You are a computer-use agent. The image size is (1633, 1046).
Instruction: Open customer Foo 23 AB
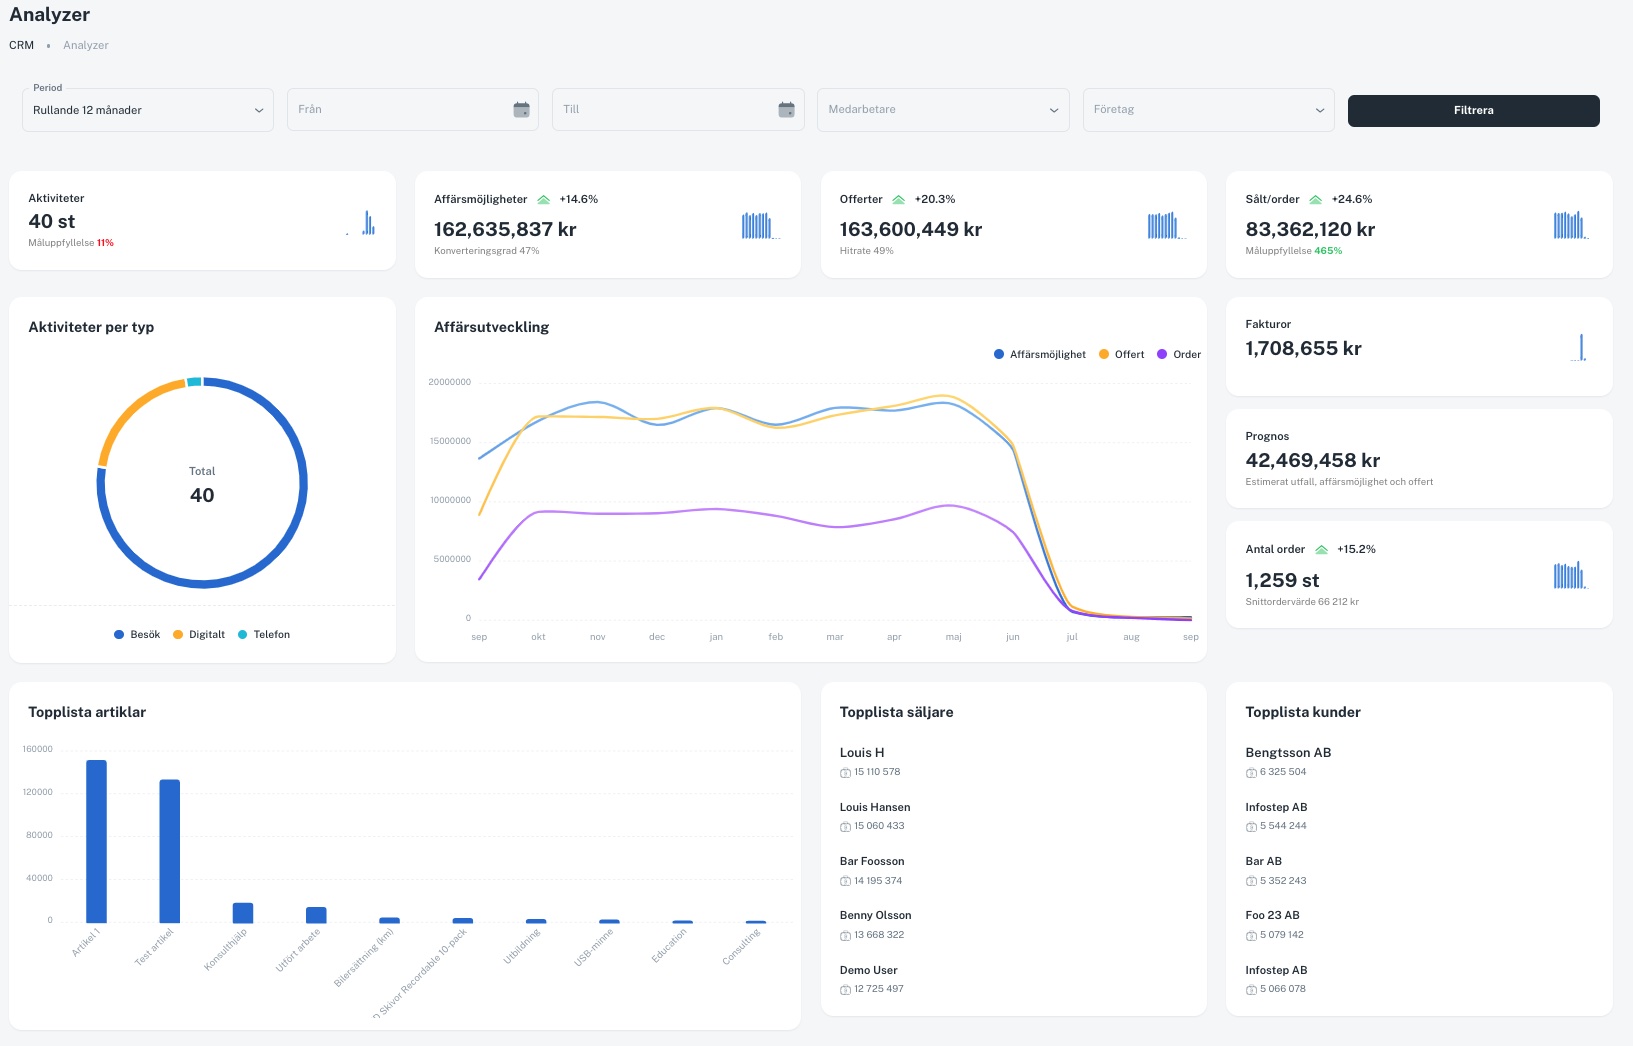tap(1273, 916)
